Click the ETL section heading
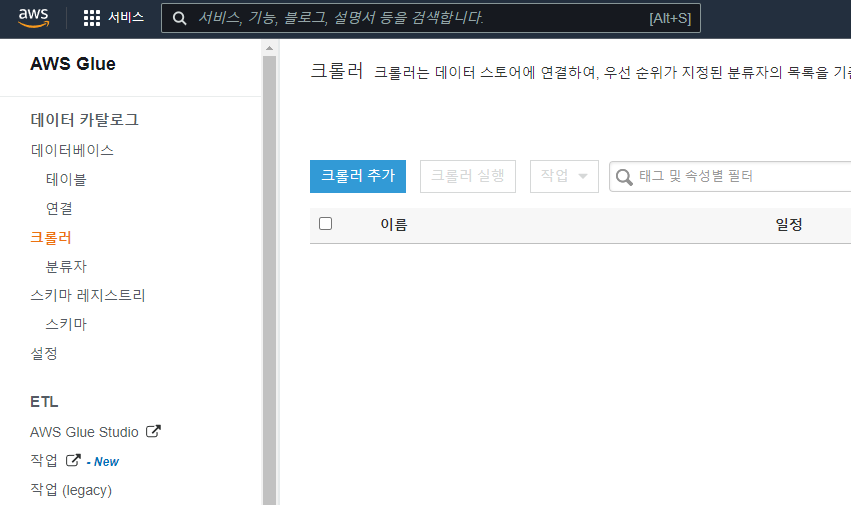851x505 pixels. 44,402
